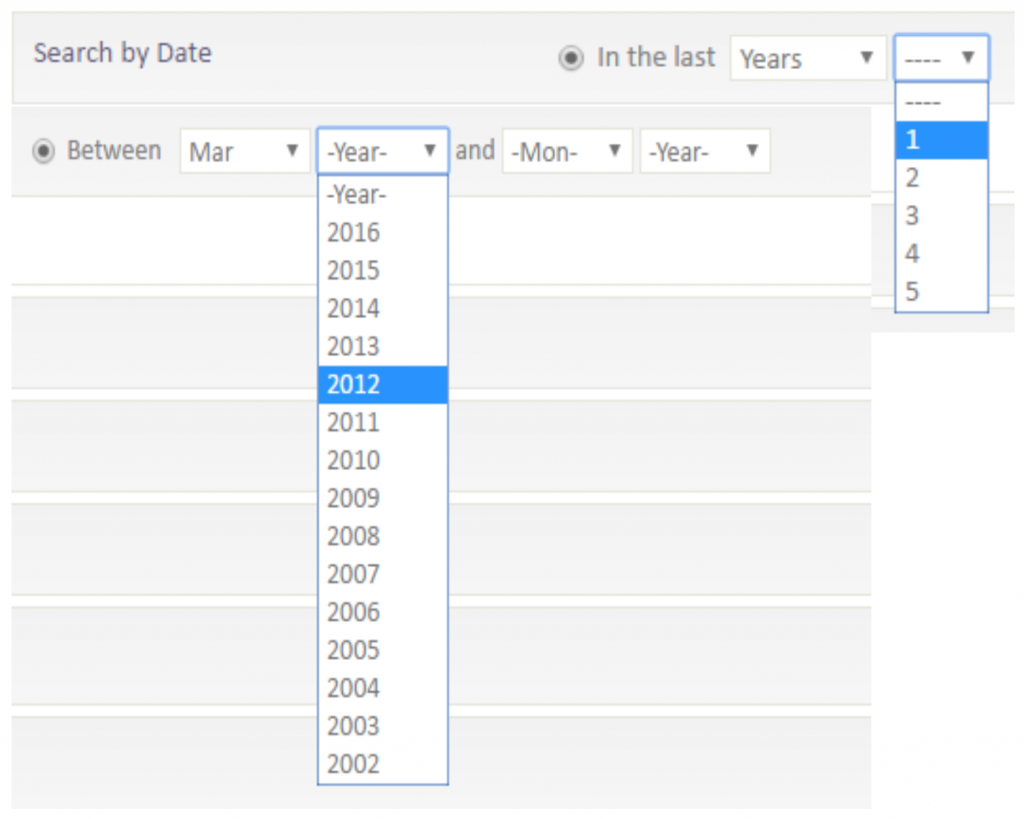Screen dimensions: 1024x819
Task: Choose 5 in the number list
Action: click(941, 293)
